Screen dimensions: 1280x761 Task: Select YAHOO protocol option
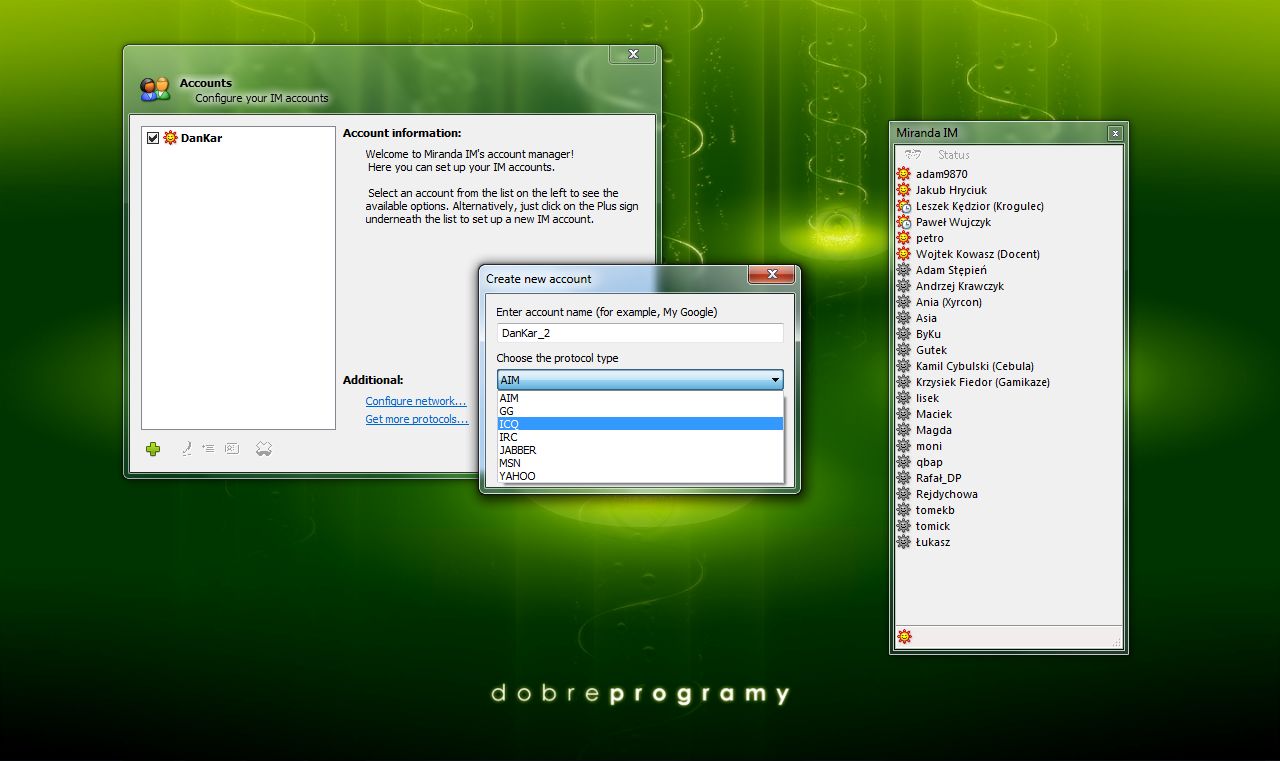tap(640, 476)
